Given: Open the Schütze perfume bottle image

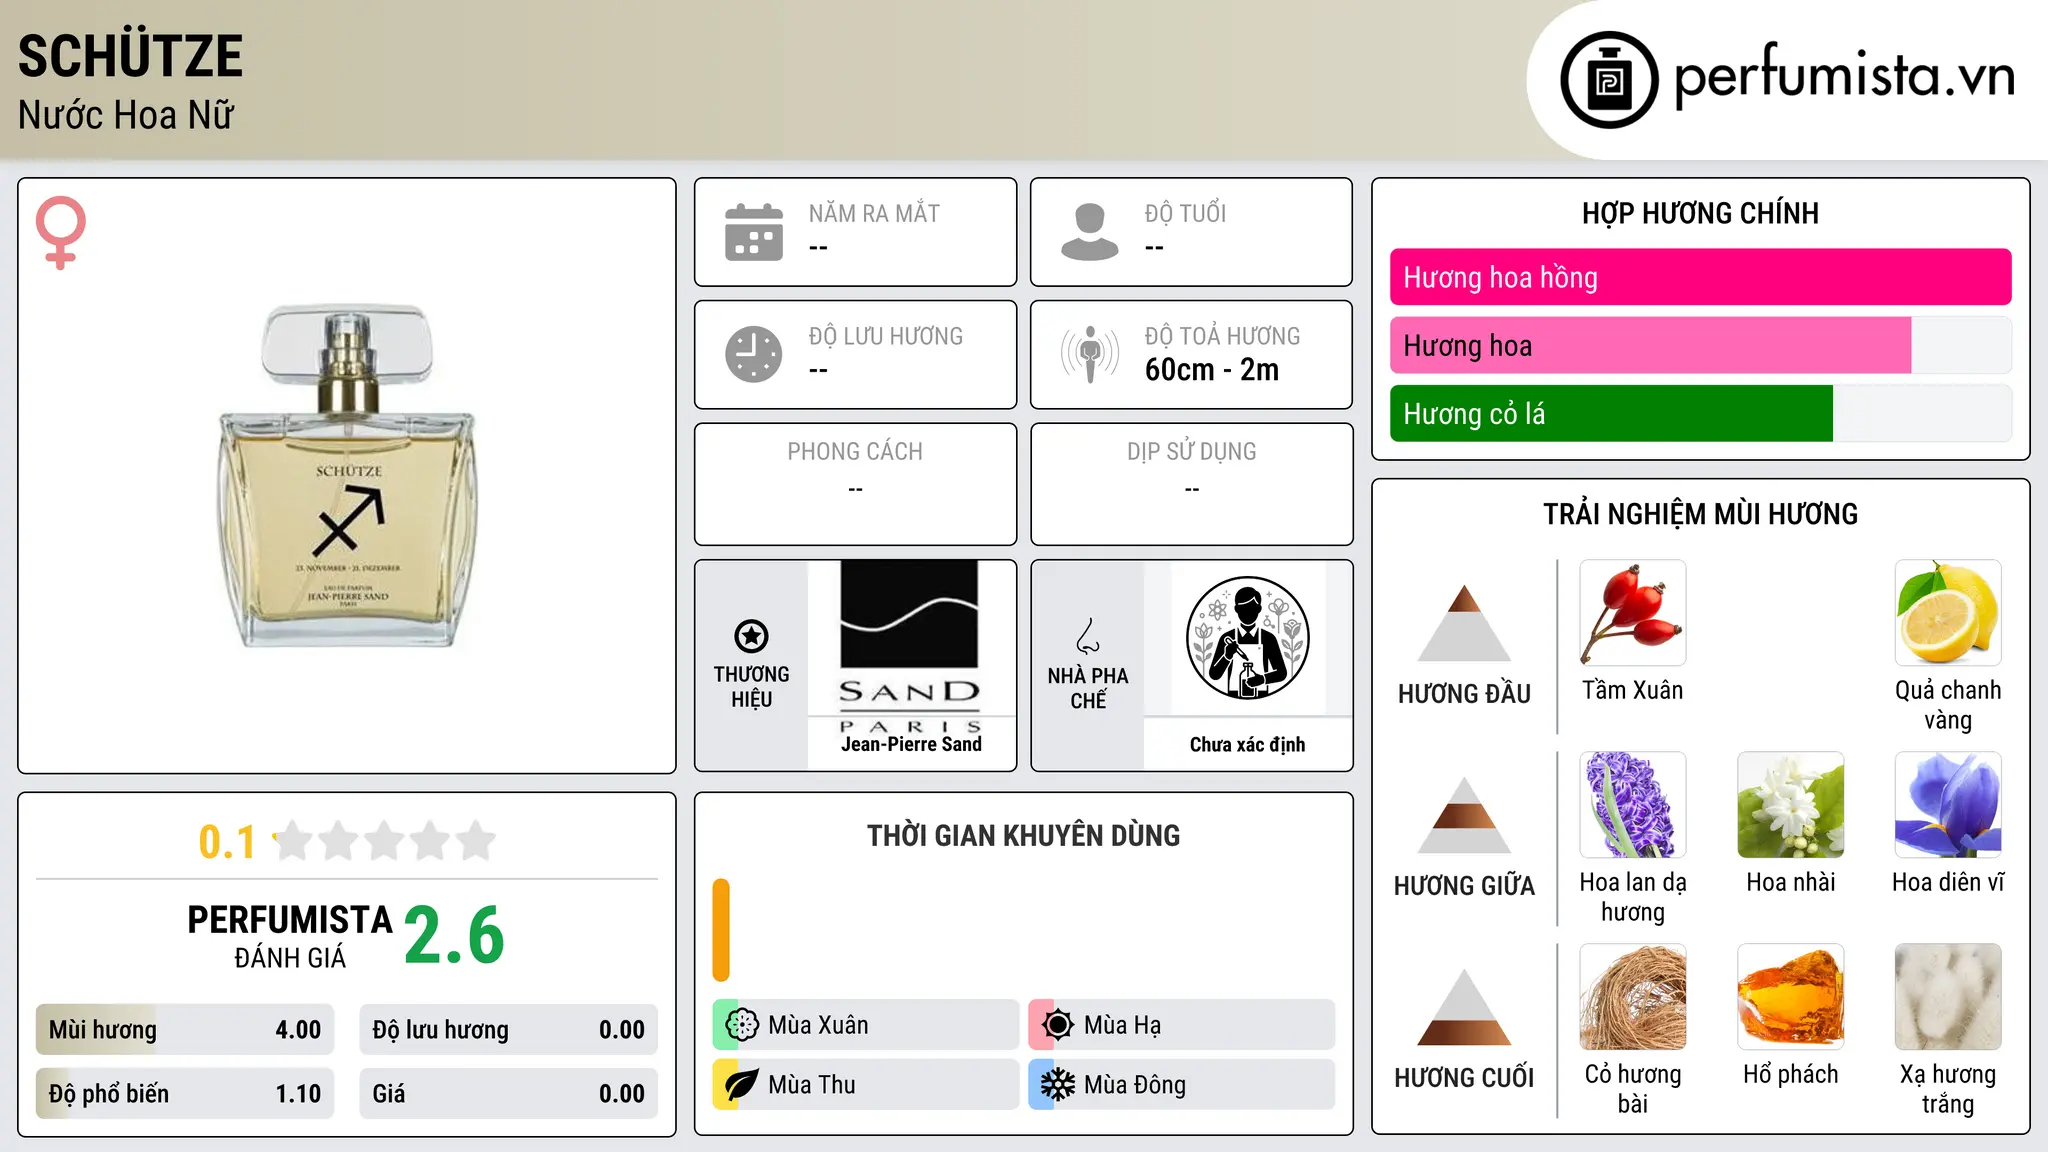Looking at the screenshot, I should pyautogui.click(x=347, y=476).
